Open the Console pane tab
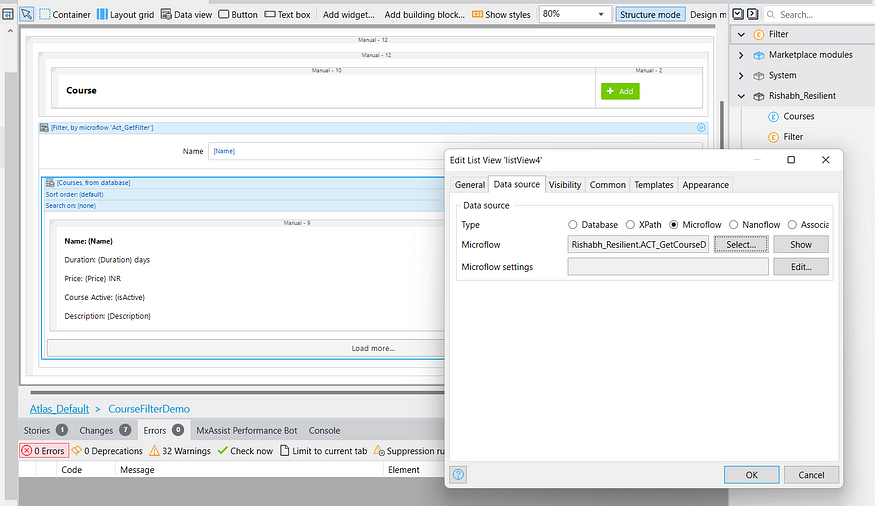Viewport: 875px width, 506px height. (x=324, y=431)
